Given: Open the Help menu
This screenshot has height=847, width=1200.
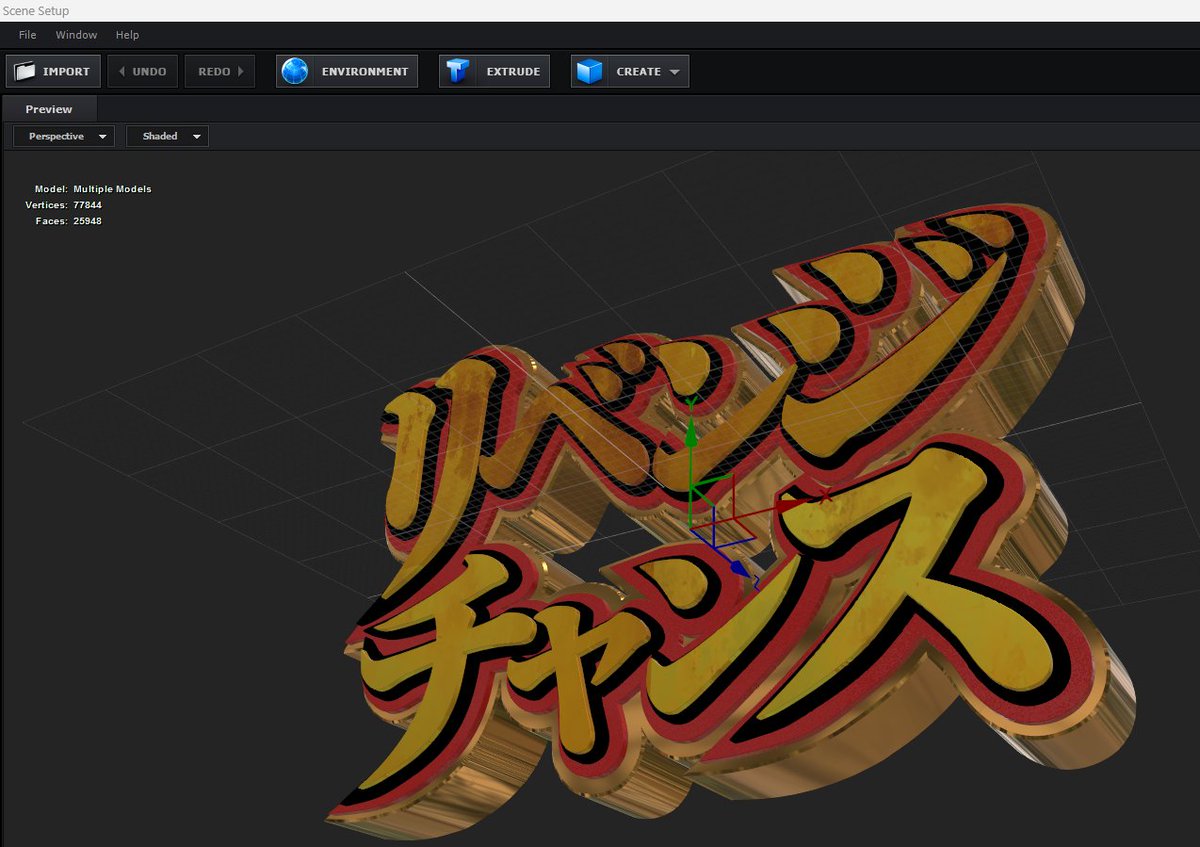Looking at the screenshot, I should pyautogui.click(x=127, y=34).
